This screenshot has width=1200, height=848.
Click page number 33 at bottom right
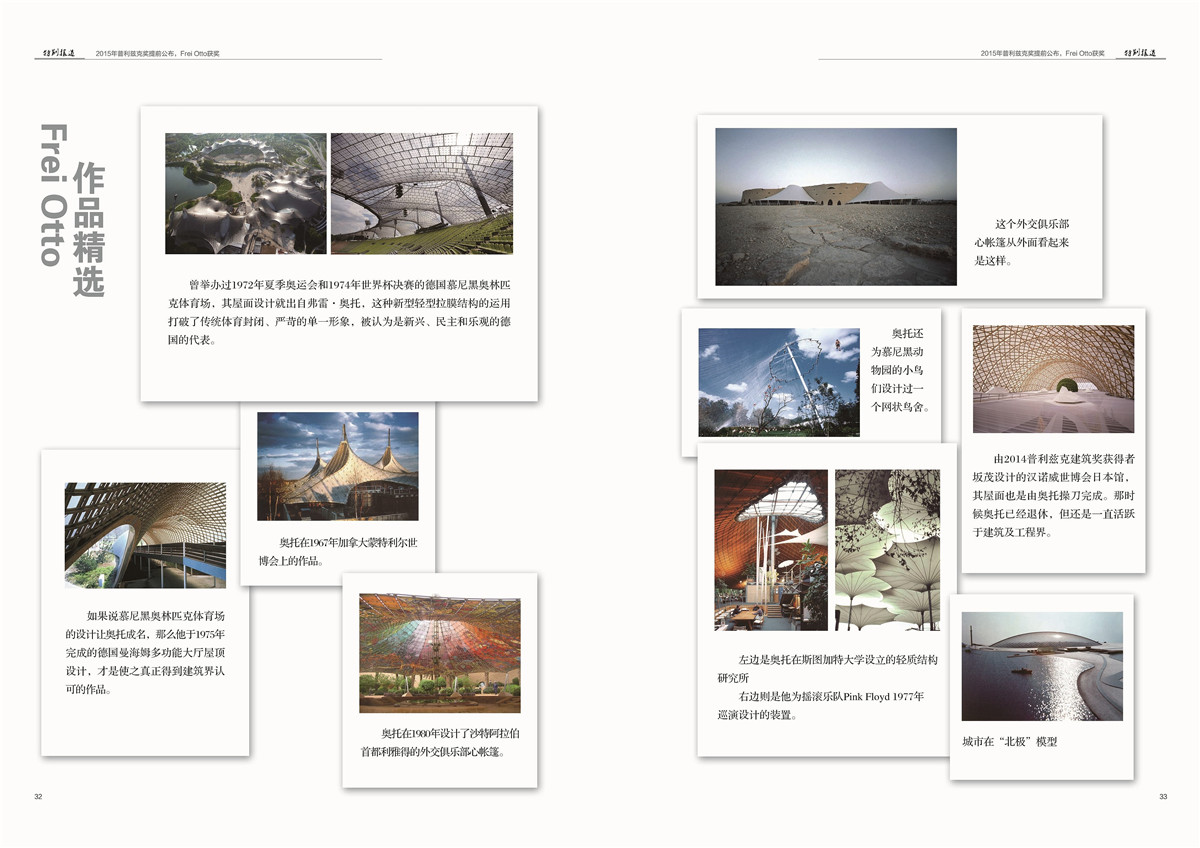point(1163,796)
